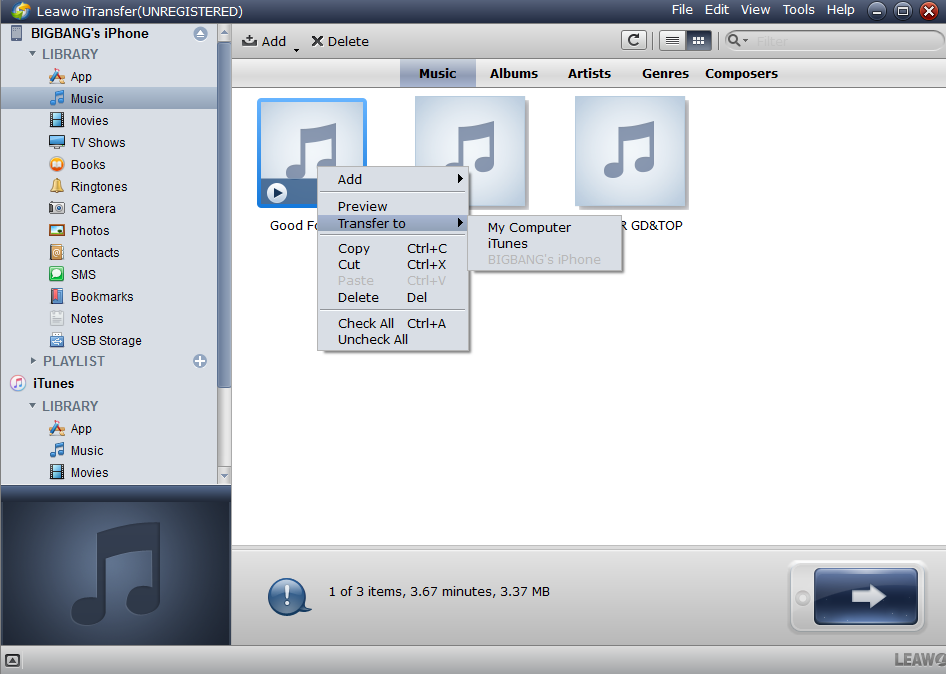Image resolution: width=946 pixels, height=674 pixels.
Task: Select Music under BIGBANG's iPhone library
Action: 109,98
